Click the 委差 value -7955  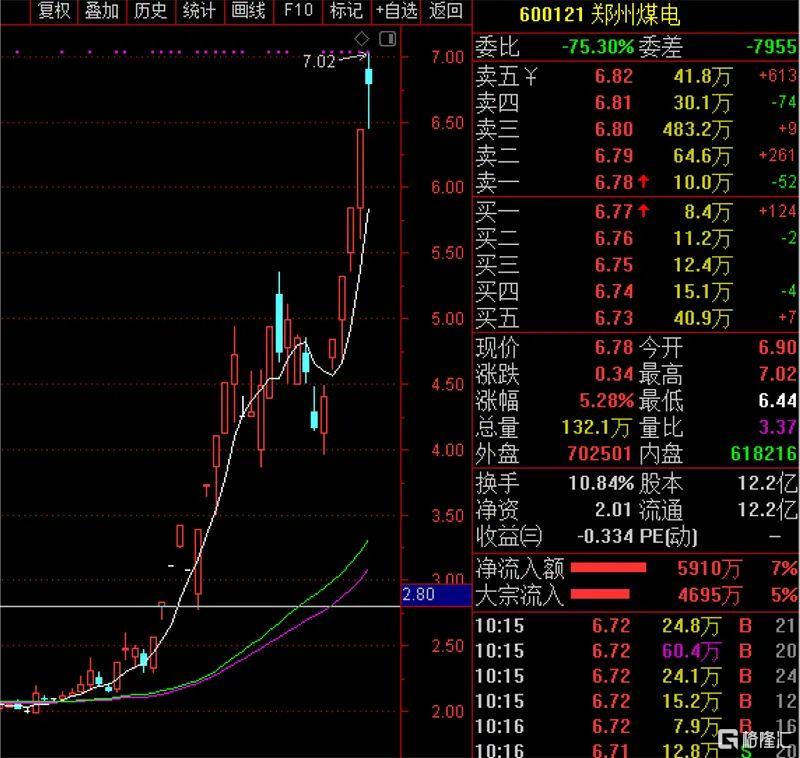click(x=771, y=47)
